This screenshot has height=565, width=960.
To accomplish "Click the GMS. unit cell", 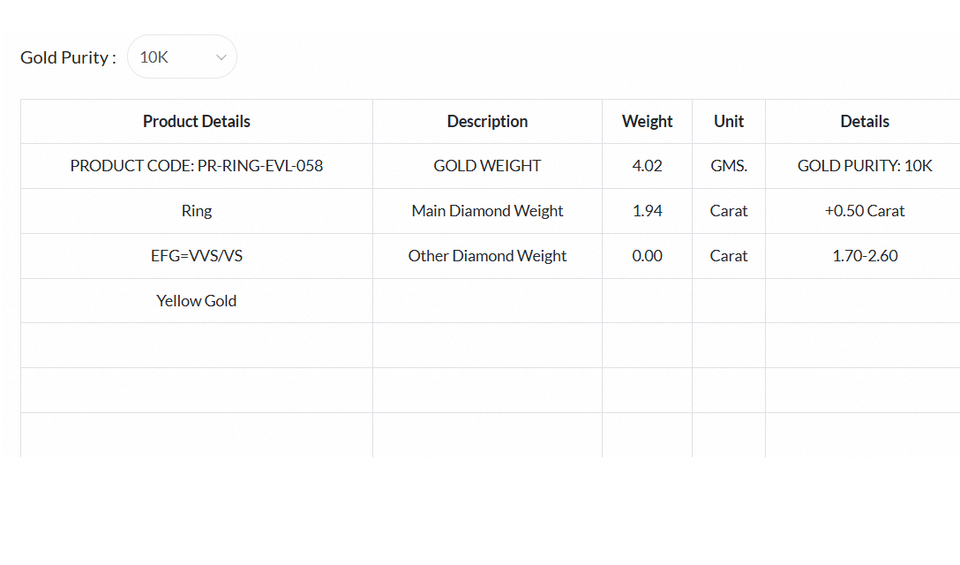I will (x=728, y=166).
